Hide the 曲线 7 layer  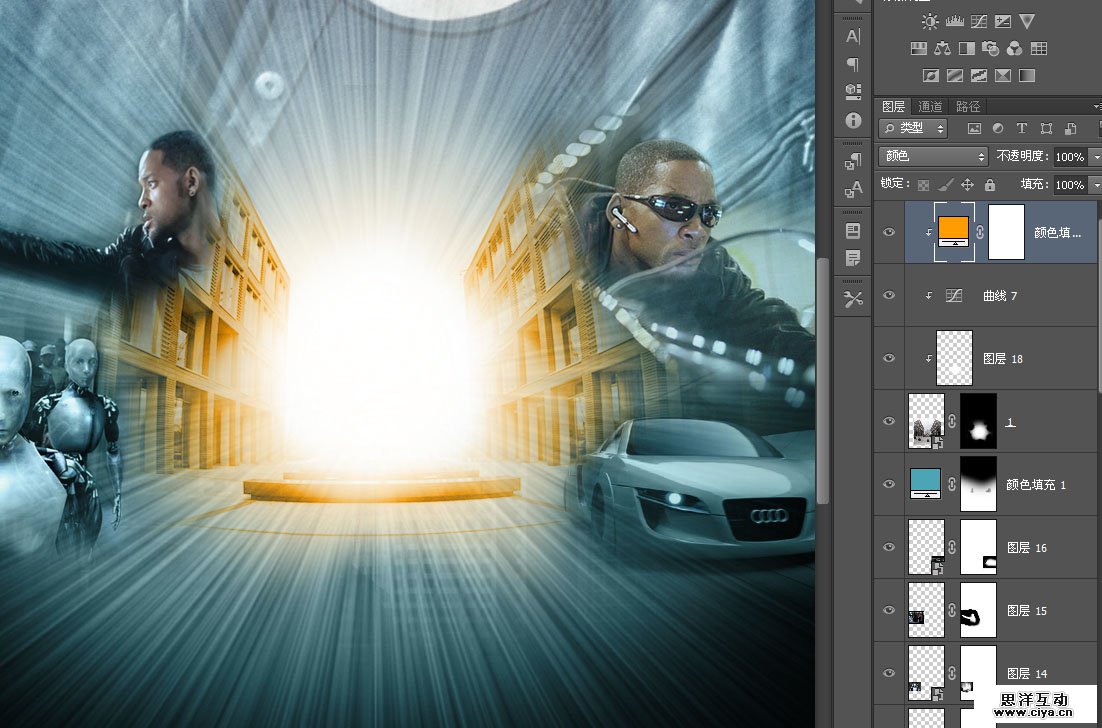click(888, 296)
